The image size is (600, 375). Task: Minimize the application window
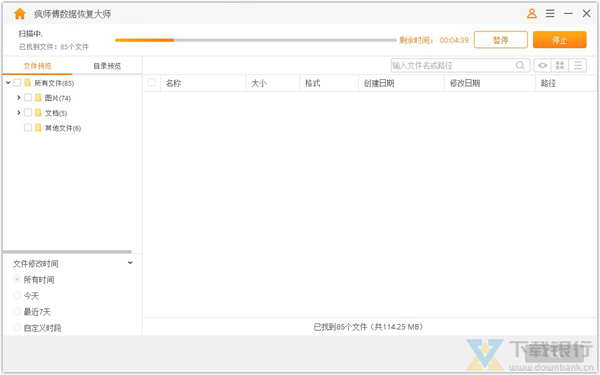pyautogui.click(x=568, y=14)
